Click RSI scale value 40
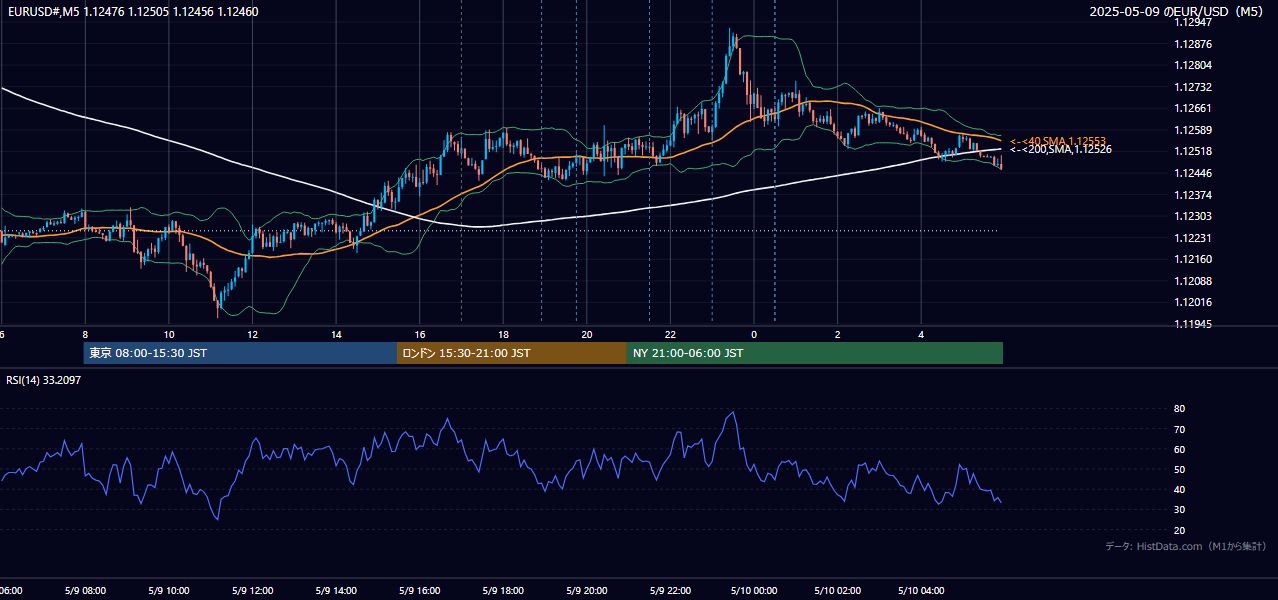 click(1180, 490)
